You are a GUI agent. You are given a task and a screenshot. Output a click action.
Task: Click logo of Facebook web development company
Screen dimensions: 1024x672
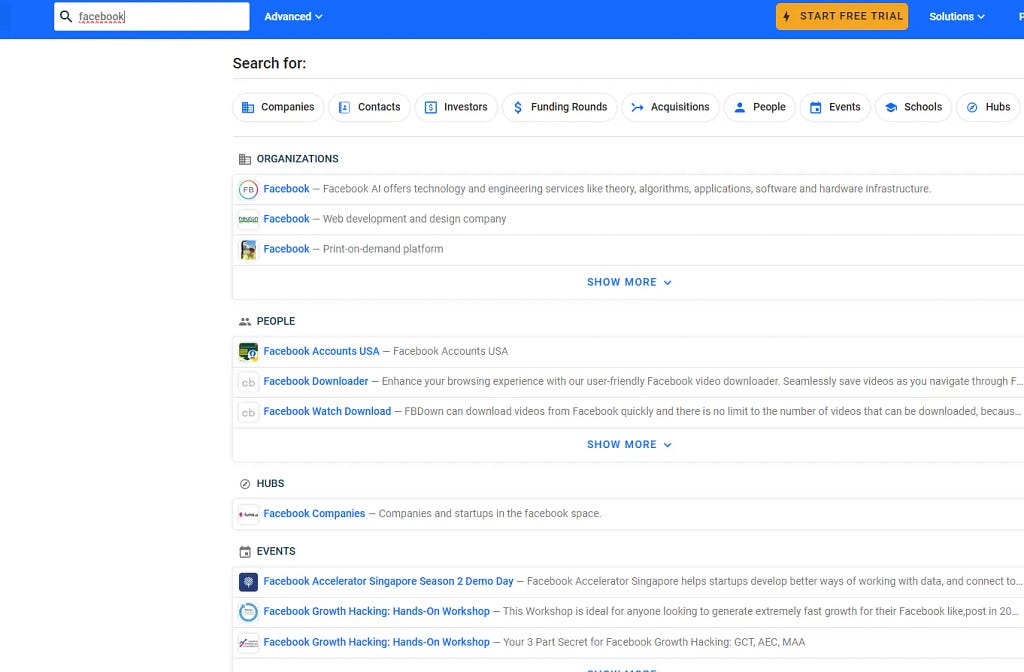[x=248, y=219]
